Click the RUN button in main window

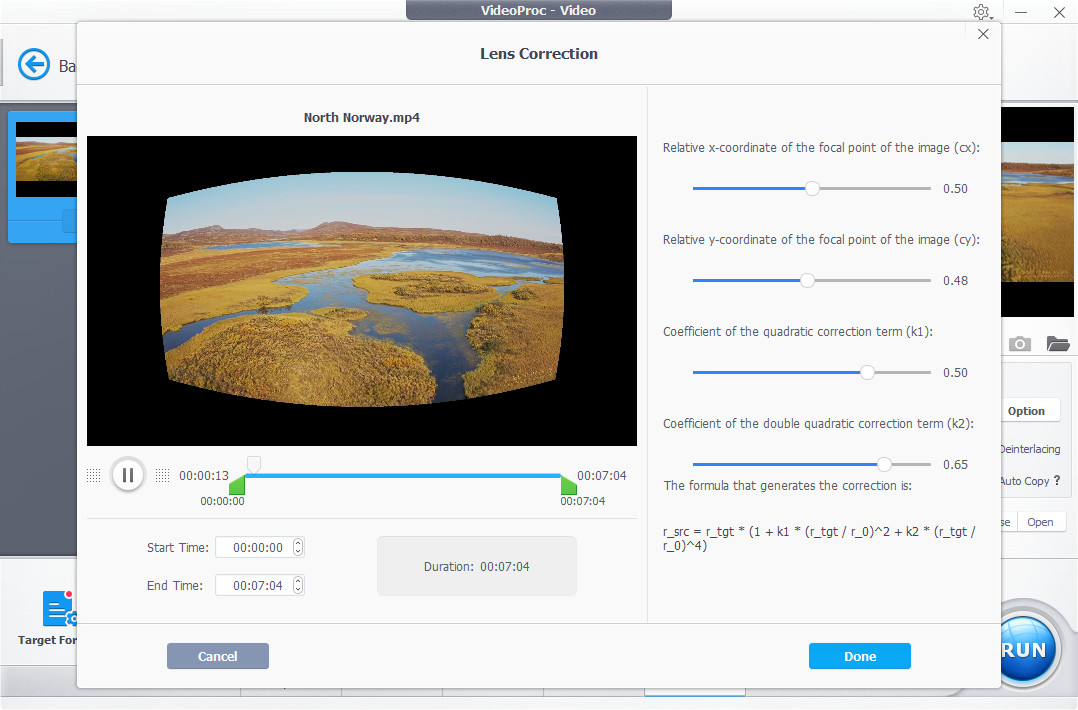[x=1025, y=649]
